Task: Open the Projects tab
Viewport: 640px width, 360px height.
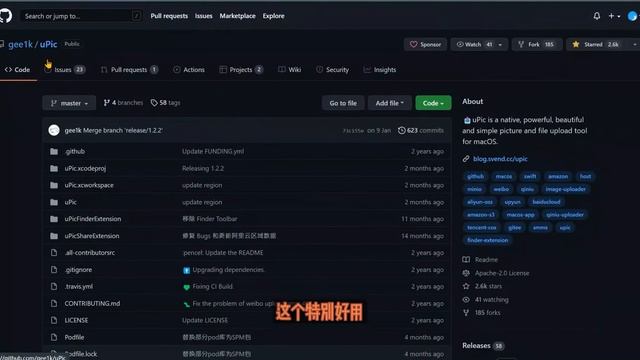Action: [x=241, y=70]
